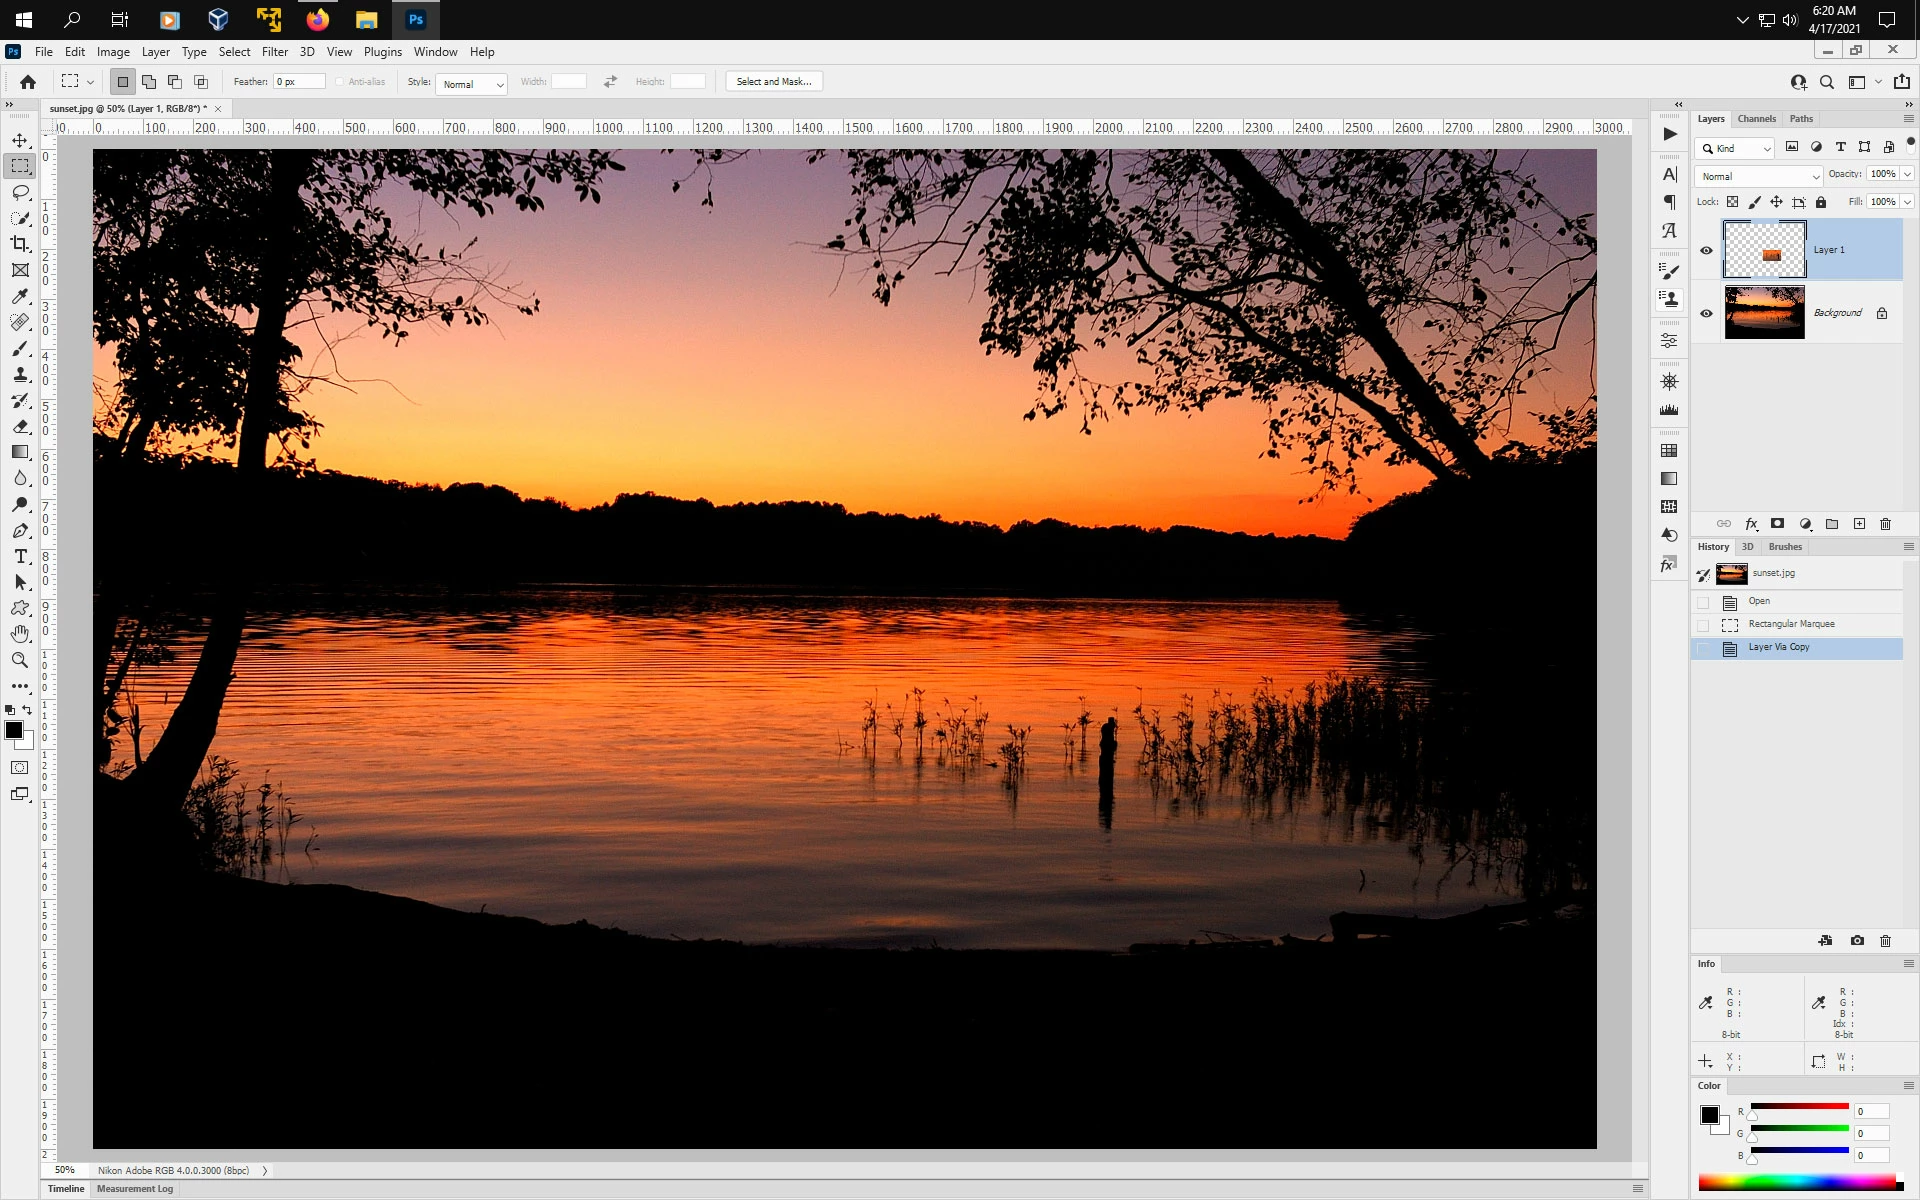Click the foreground color swatch in toolbar
Screen dimensions: 1920x1200
[x=14, y=730]
